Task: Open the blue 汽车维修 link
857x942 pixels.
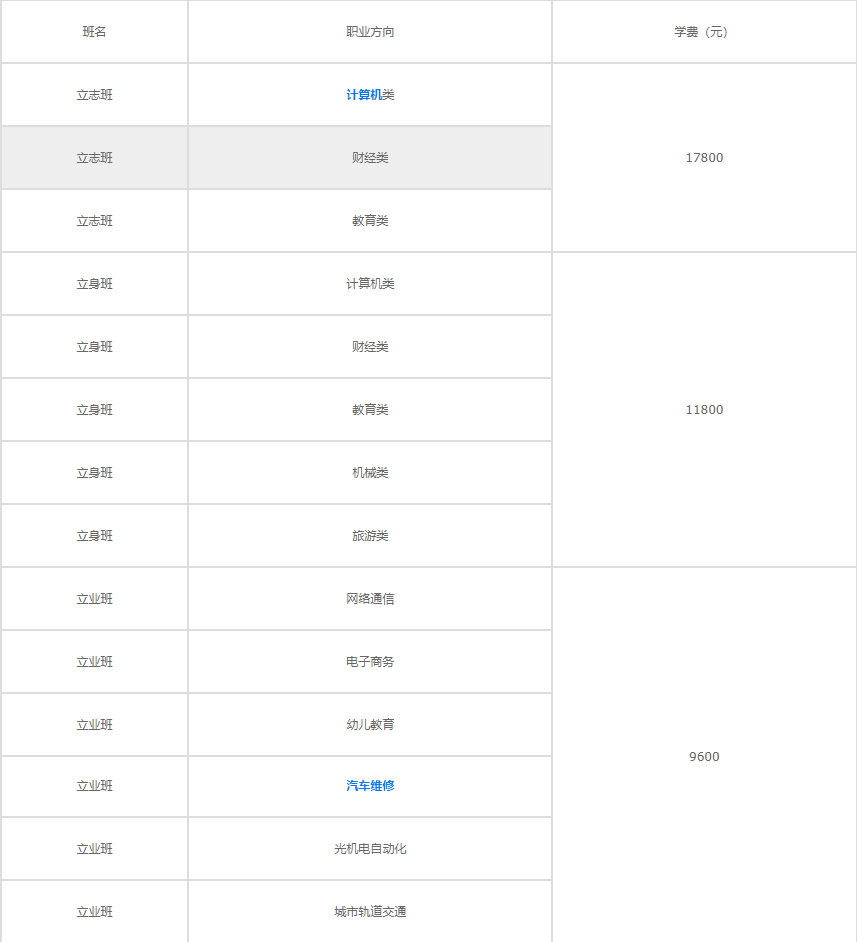Action: [x=370, y=786]
